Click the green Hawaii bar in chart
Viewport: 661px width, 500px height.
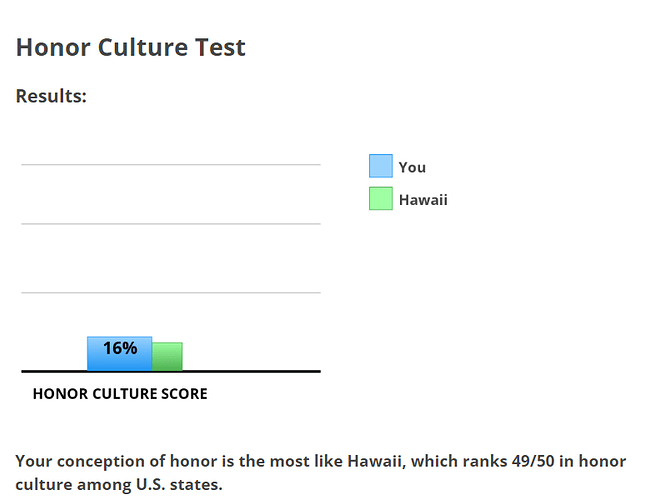(167, 356)
